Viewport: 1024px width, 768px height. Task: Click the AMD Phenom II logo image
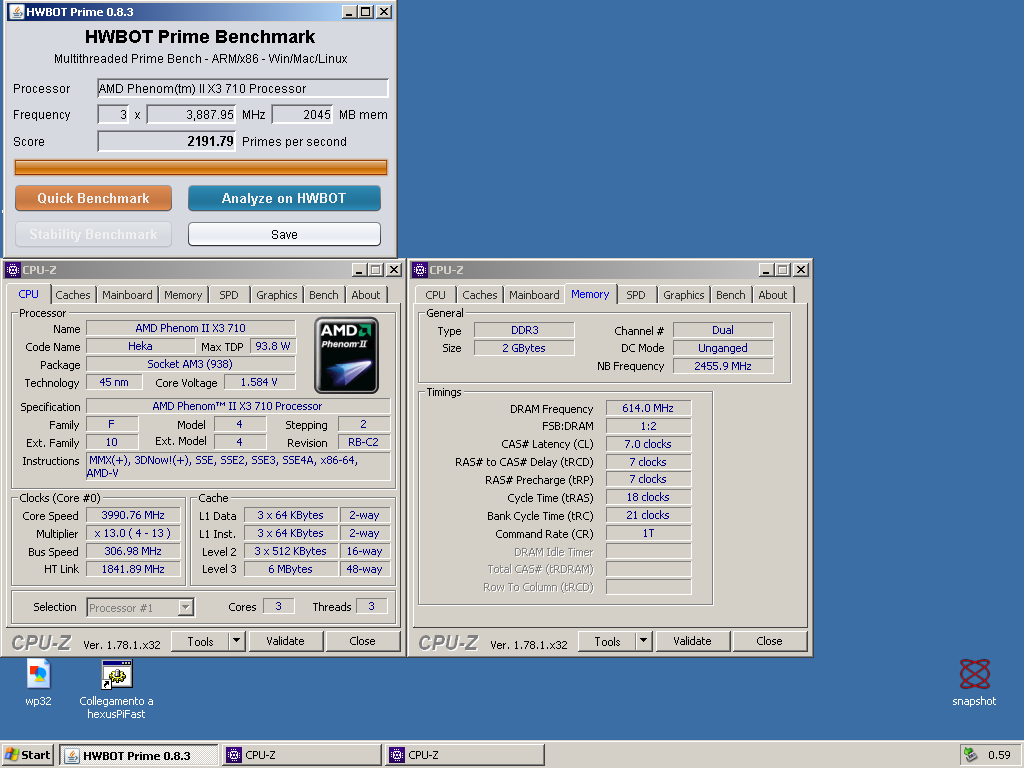click(347, 355)
